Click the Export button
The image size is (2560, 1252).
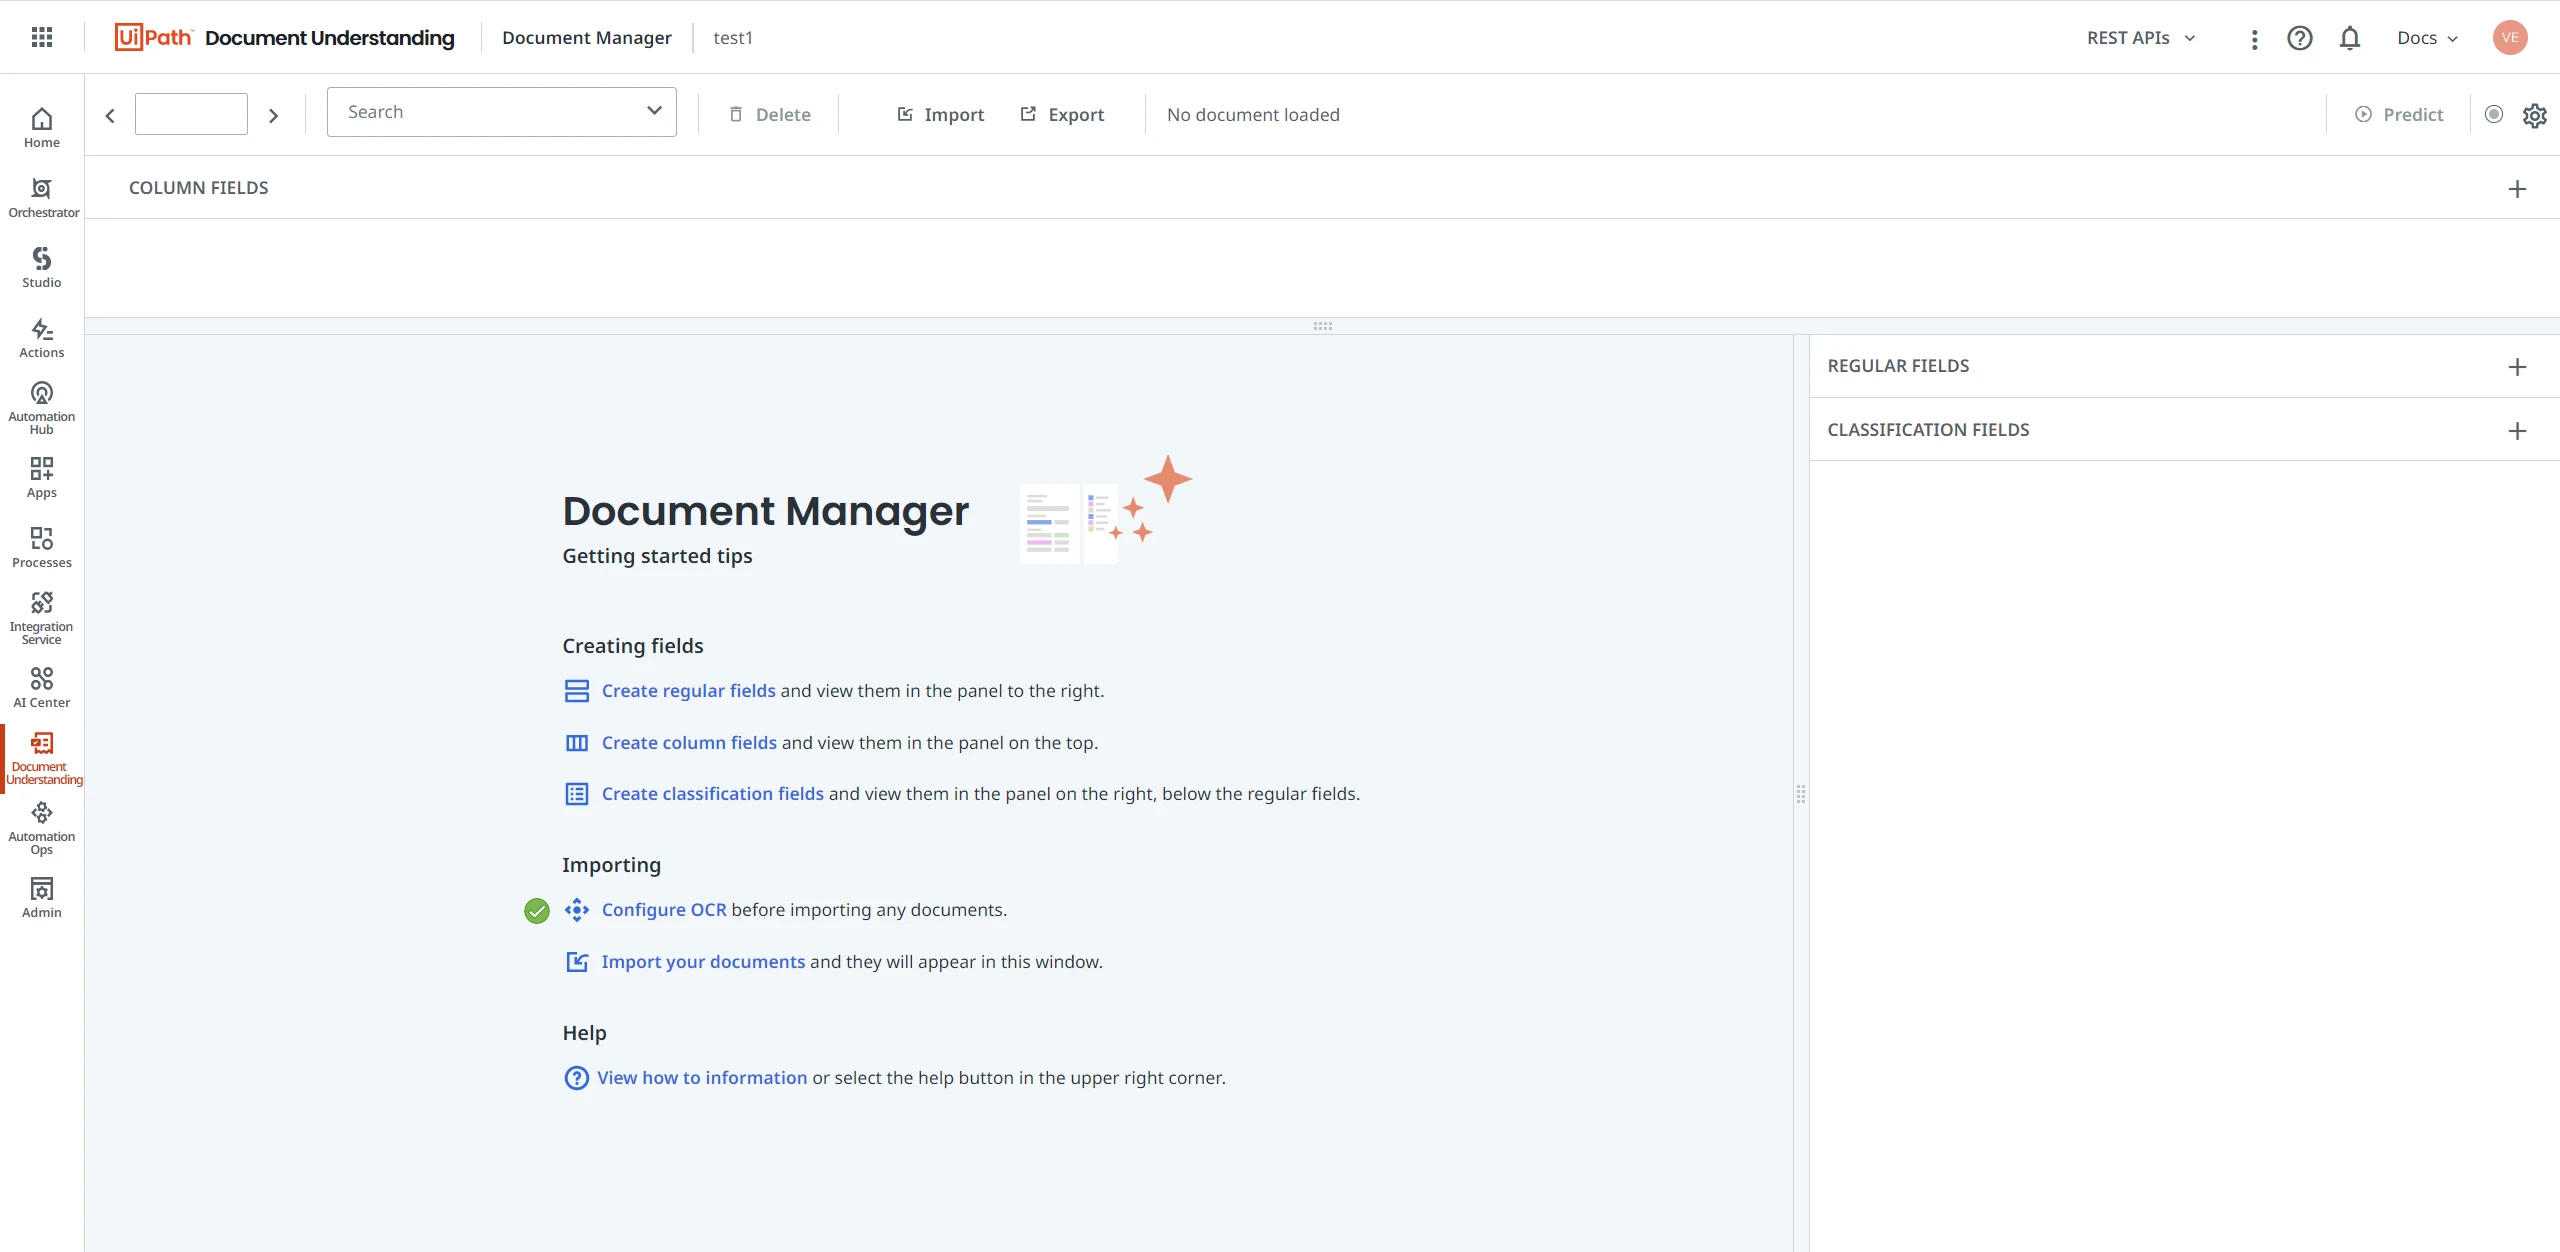[1062, 114]
